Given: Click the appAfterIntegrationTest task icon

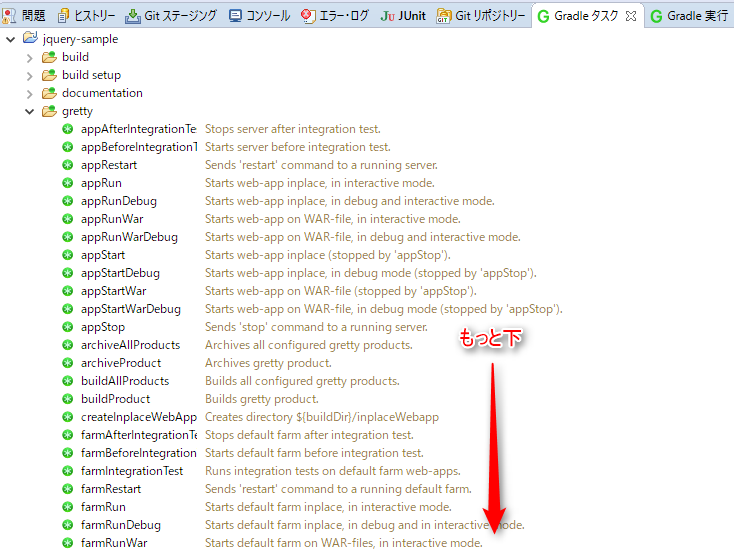Looking at the screenshot, I should click(68, 129).
